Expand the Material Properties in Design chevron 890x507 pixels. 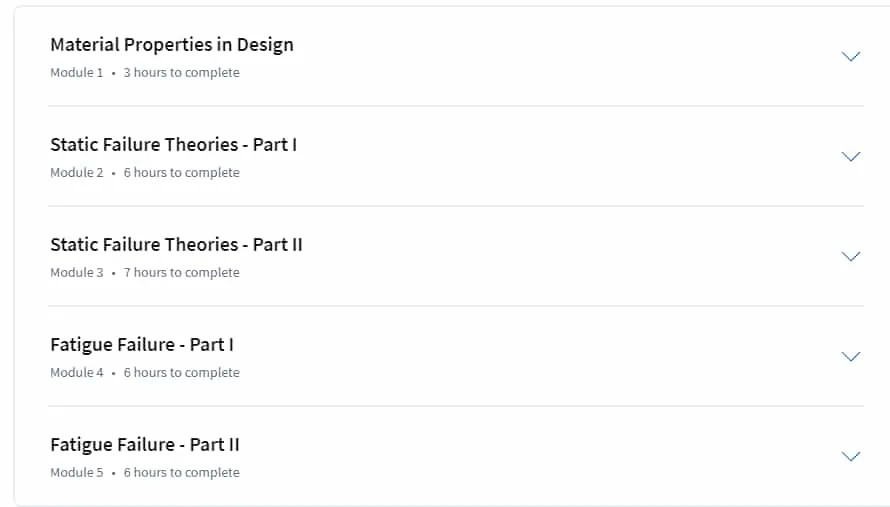tap(850, 56)
